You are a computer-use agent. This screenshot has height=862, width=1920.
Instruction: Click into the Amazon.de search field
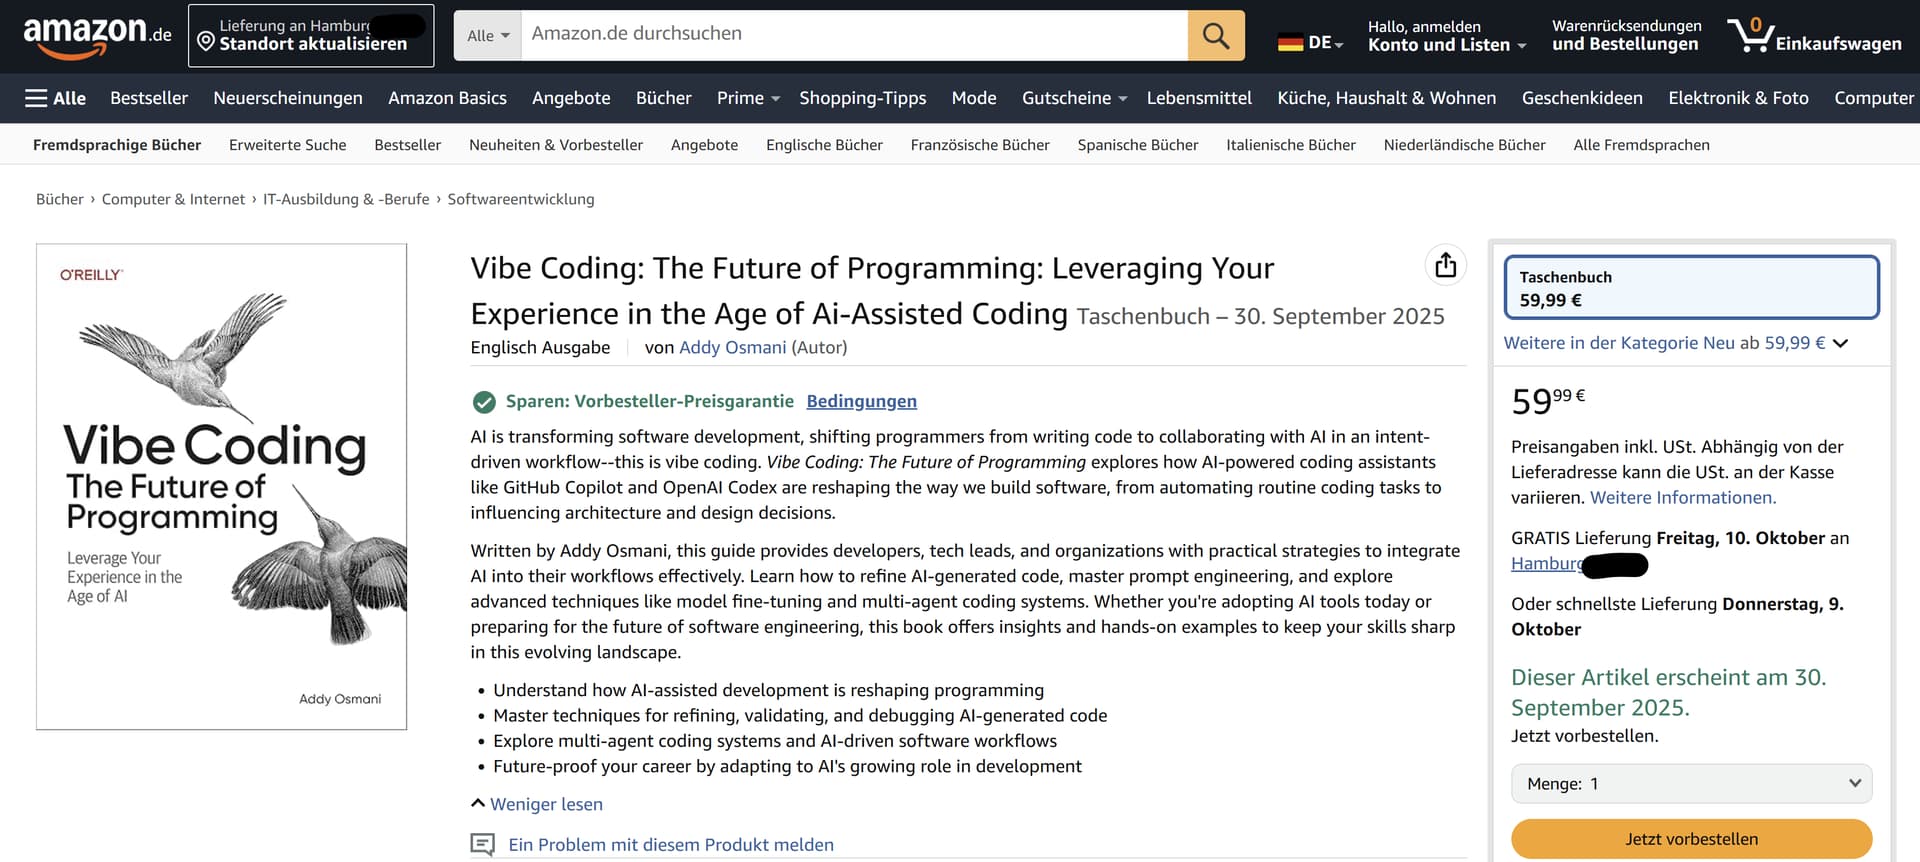854,35
